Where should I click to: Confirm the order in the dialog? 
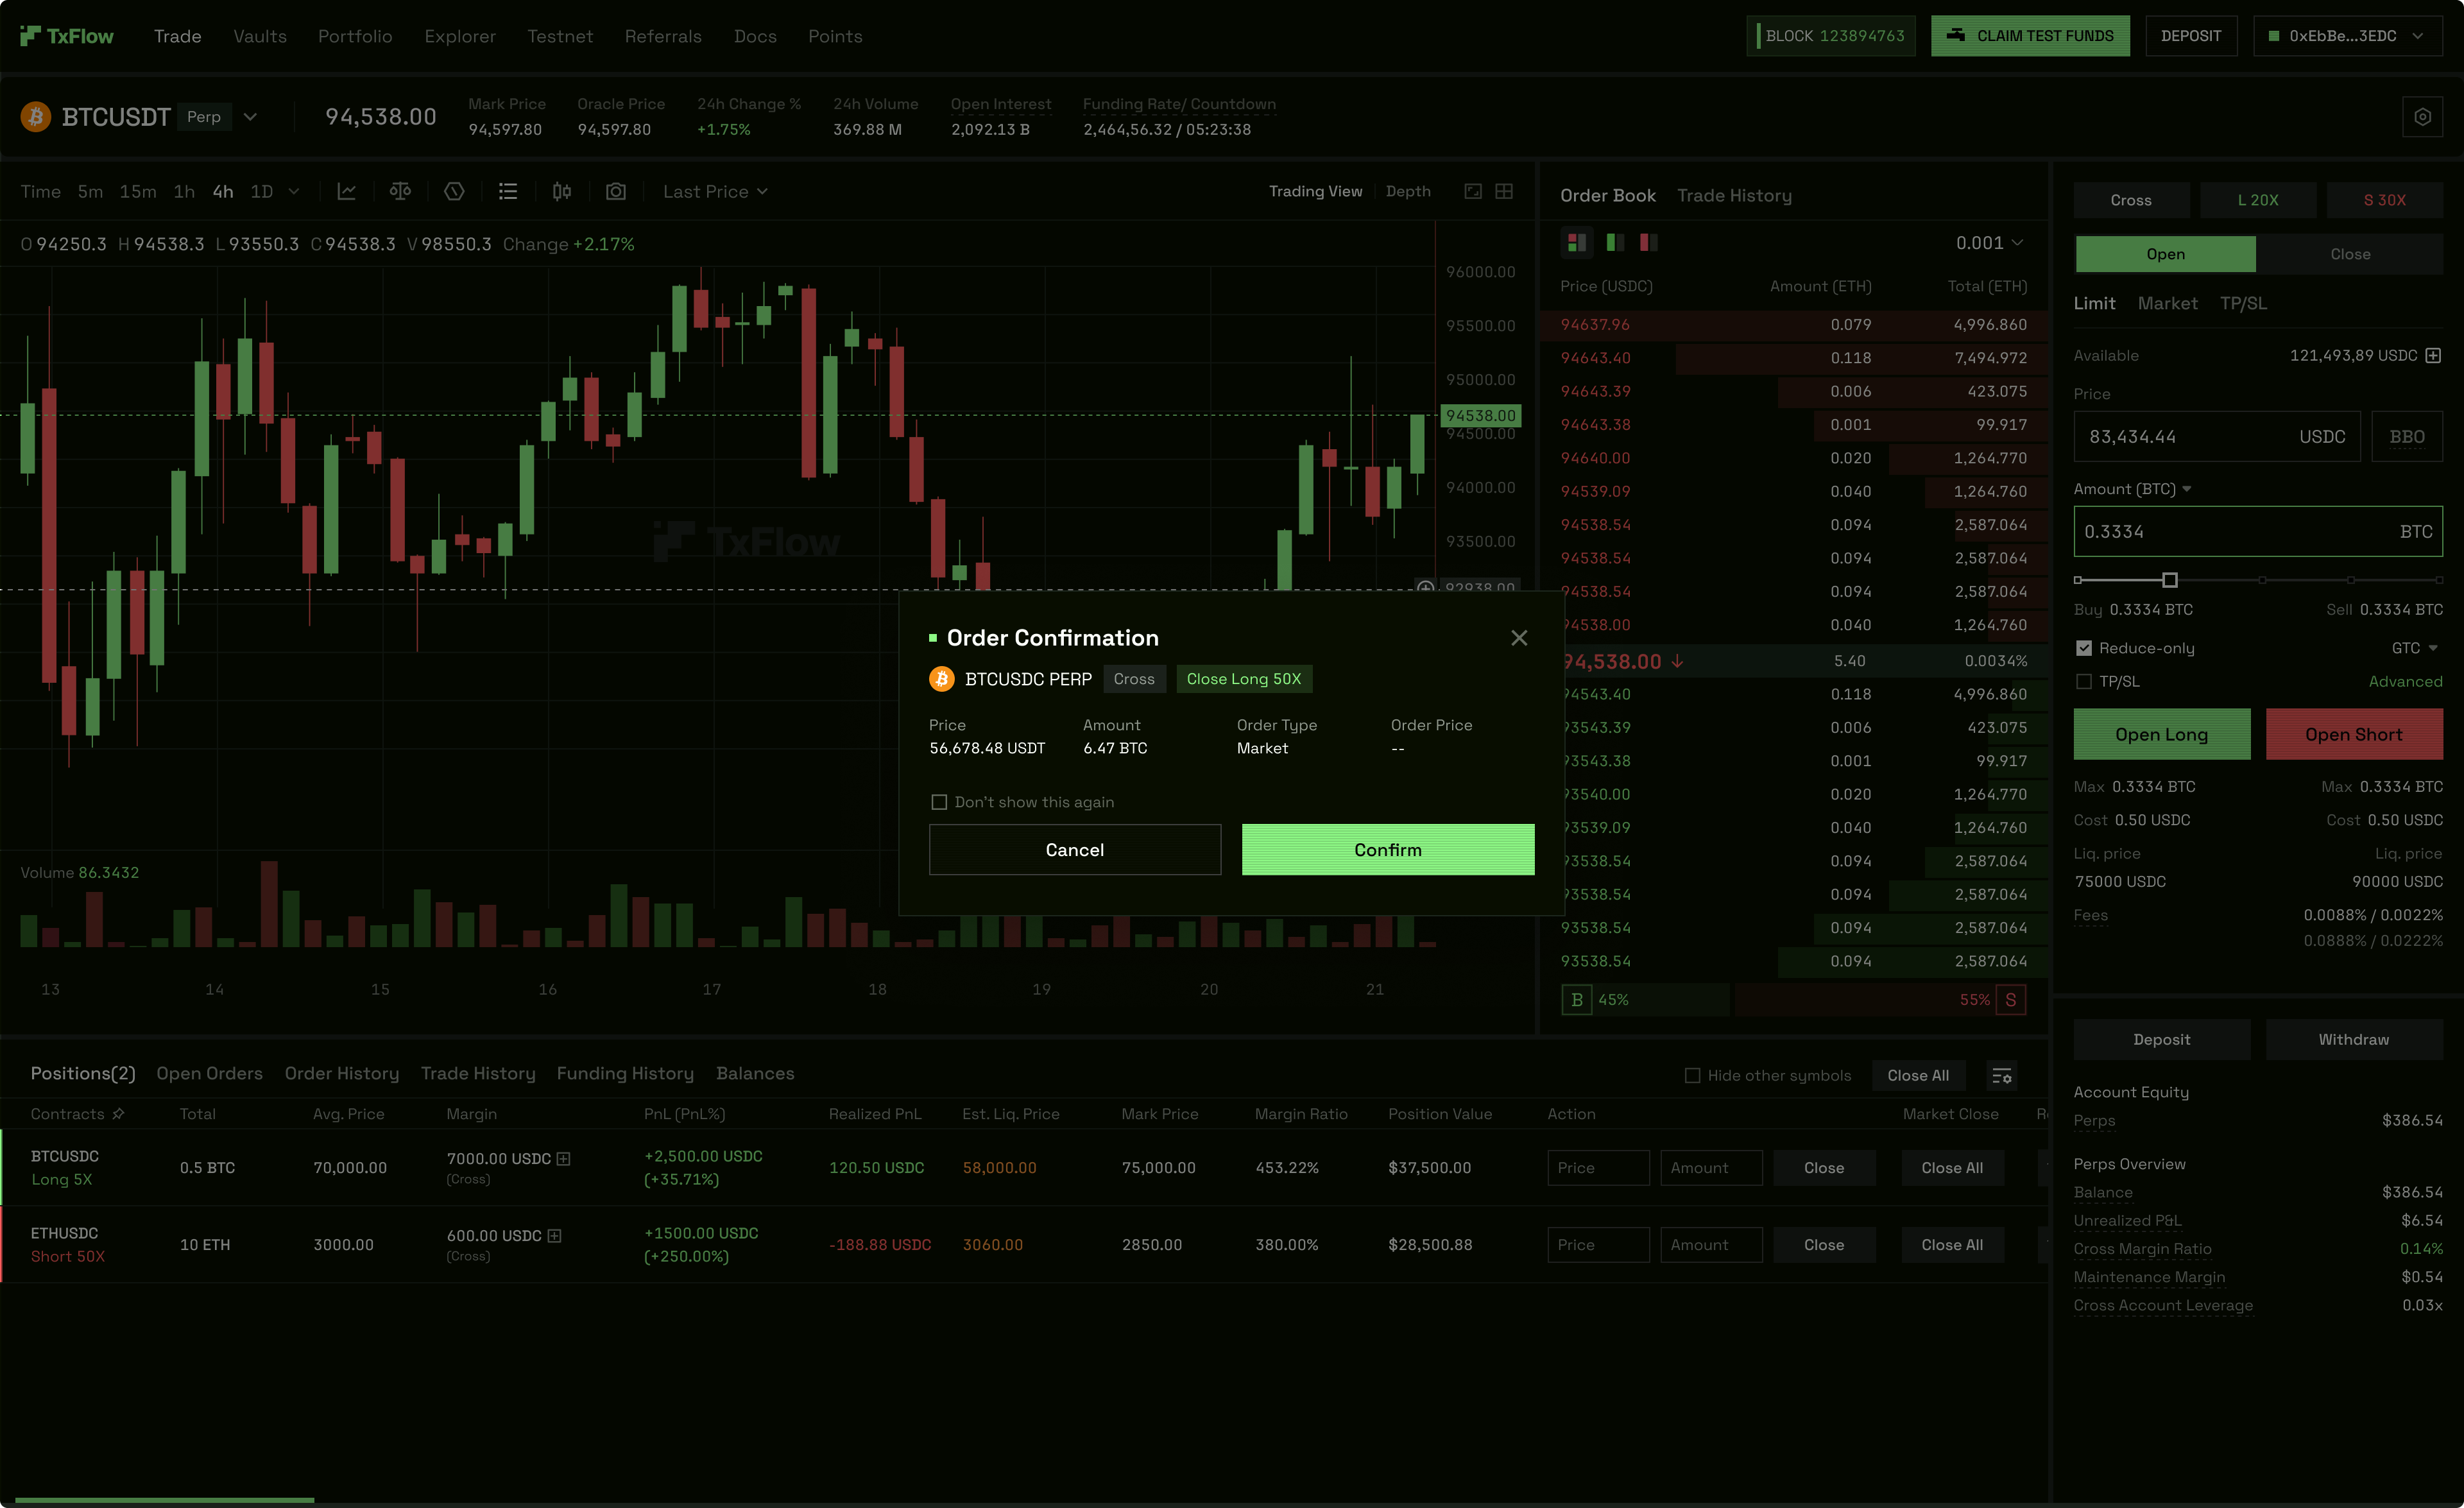tap(1387, 849)
